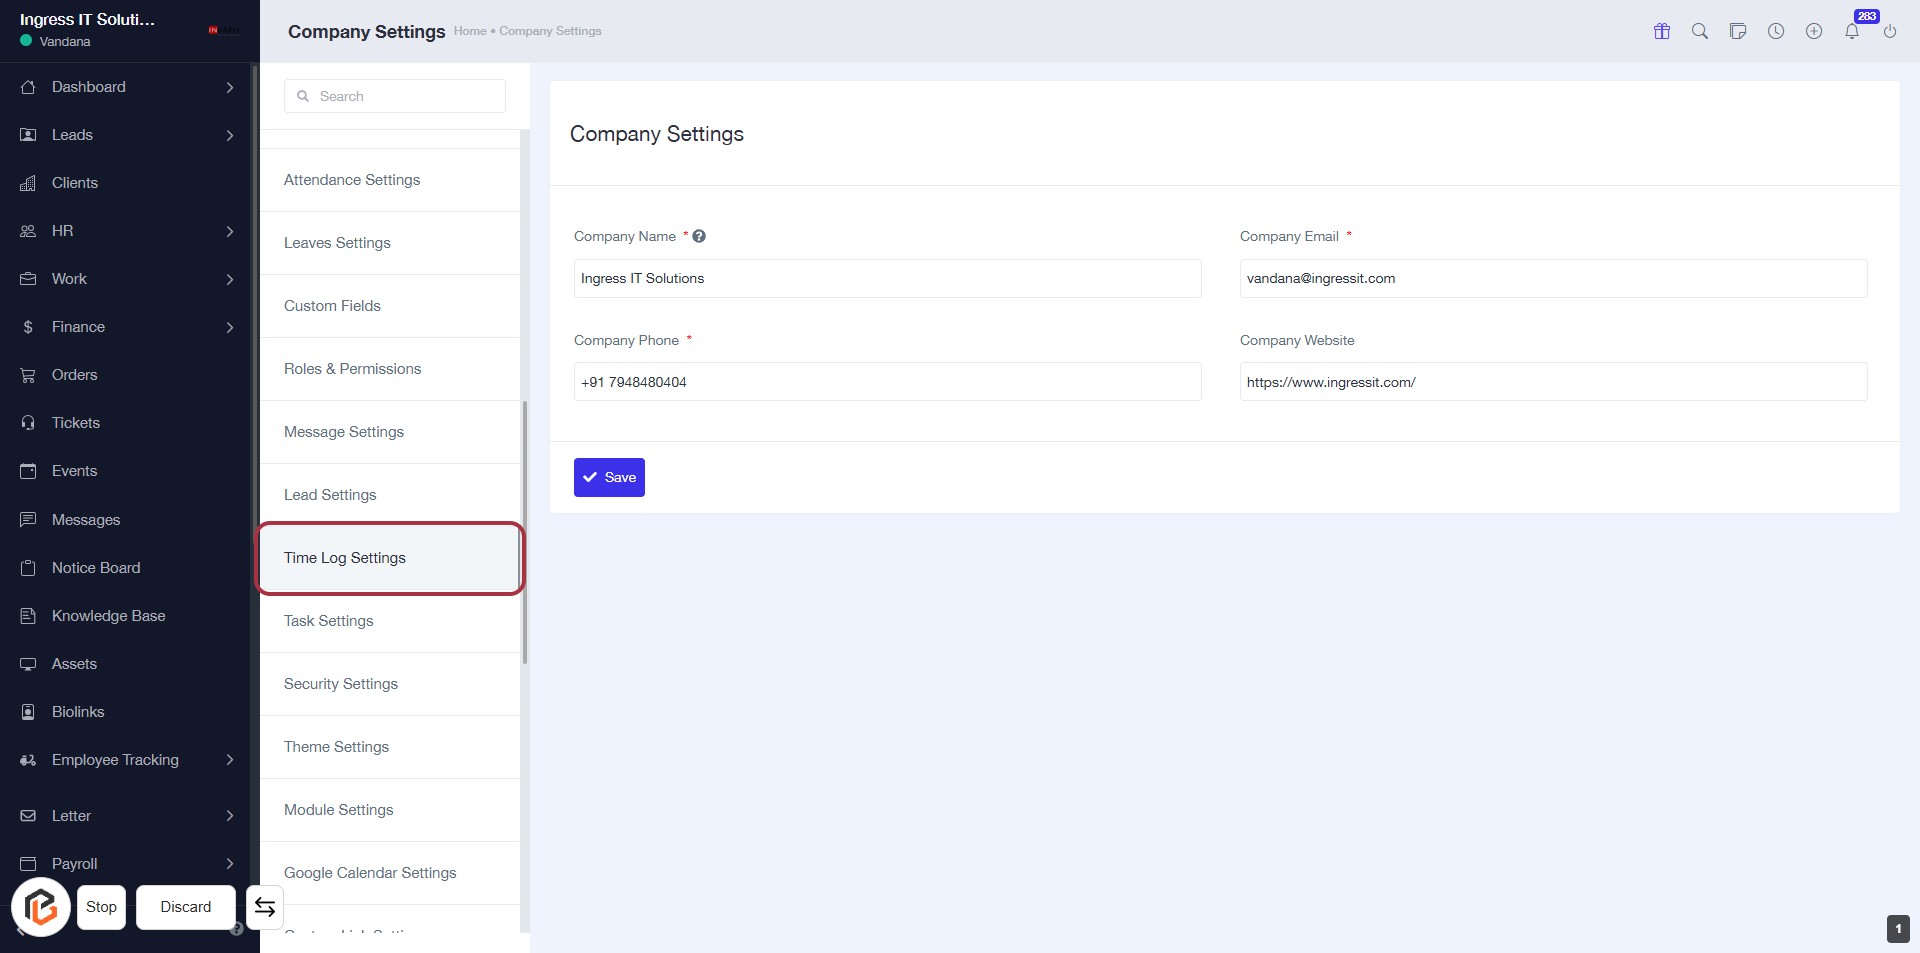Screen dimensions: 1920x953
Task: Click the power logout icon
Action: [1890, 31]
